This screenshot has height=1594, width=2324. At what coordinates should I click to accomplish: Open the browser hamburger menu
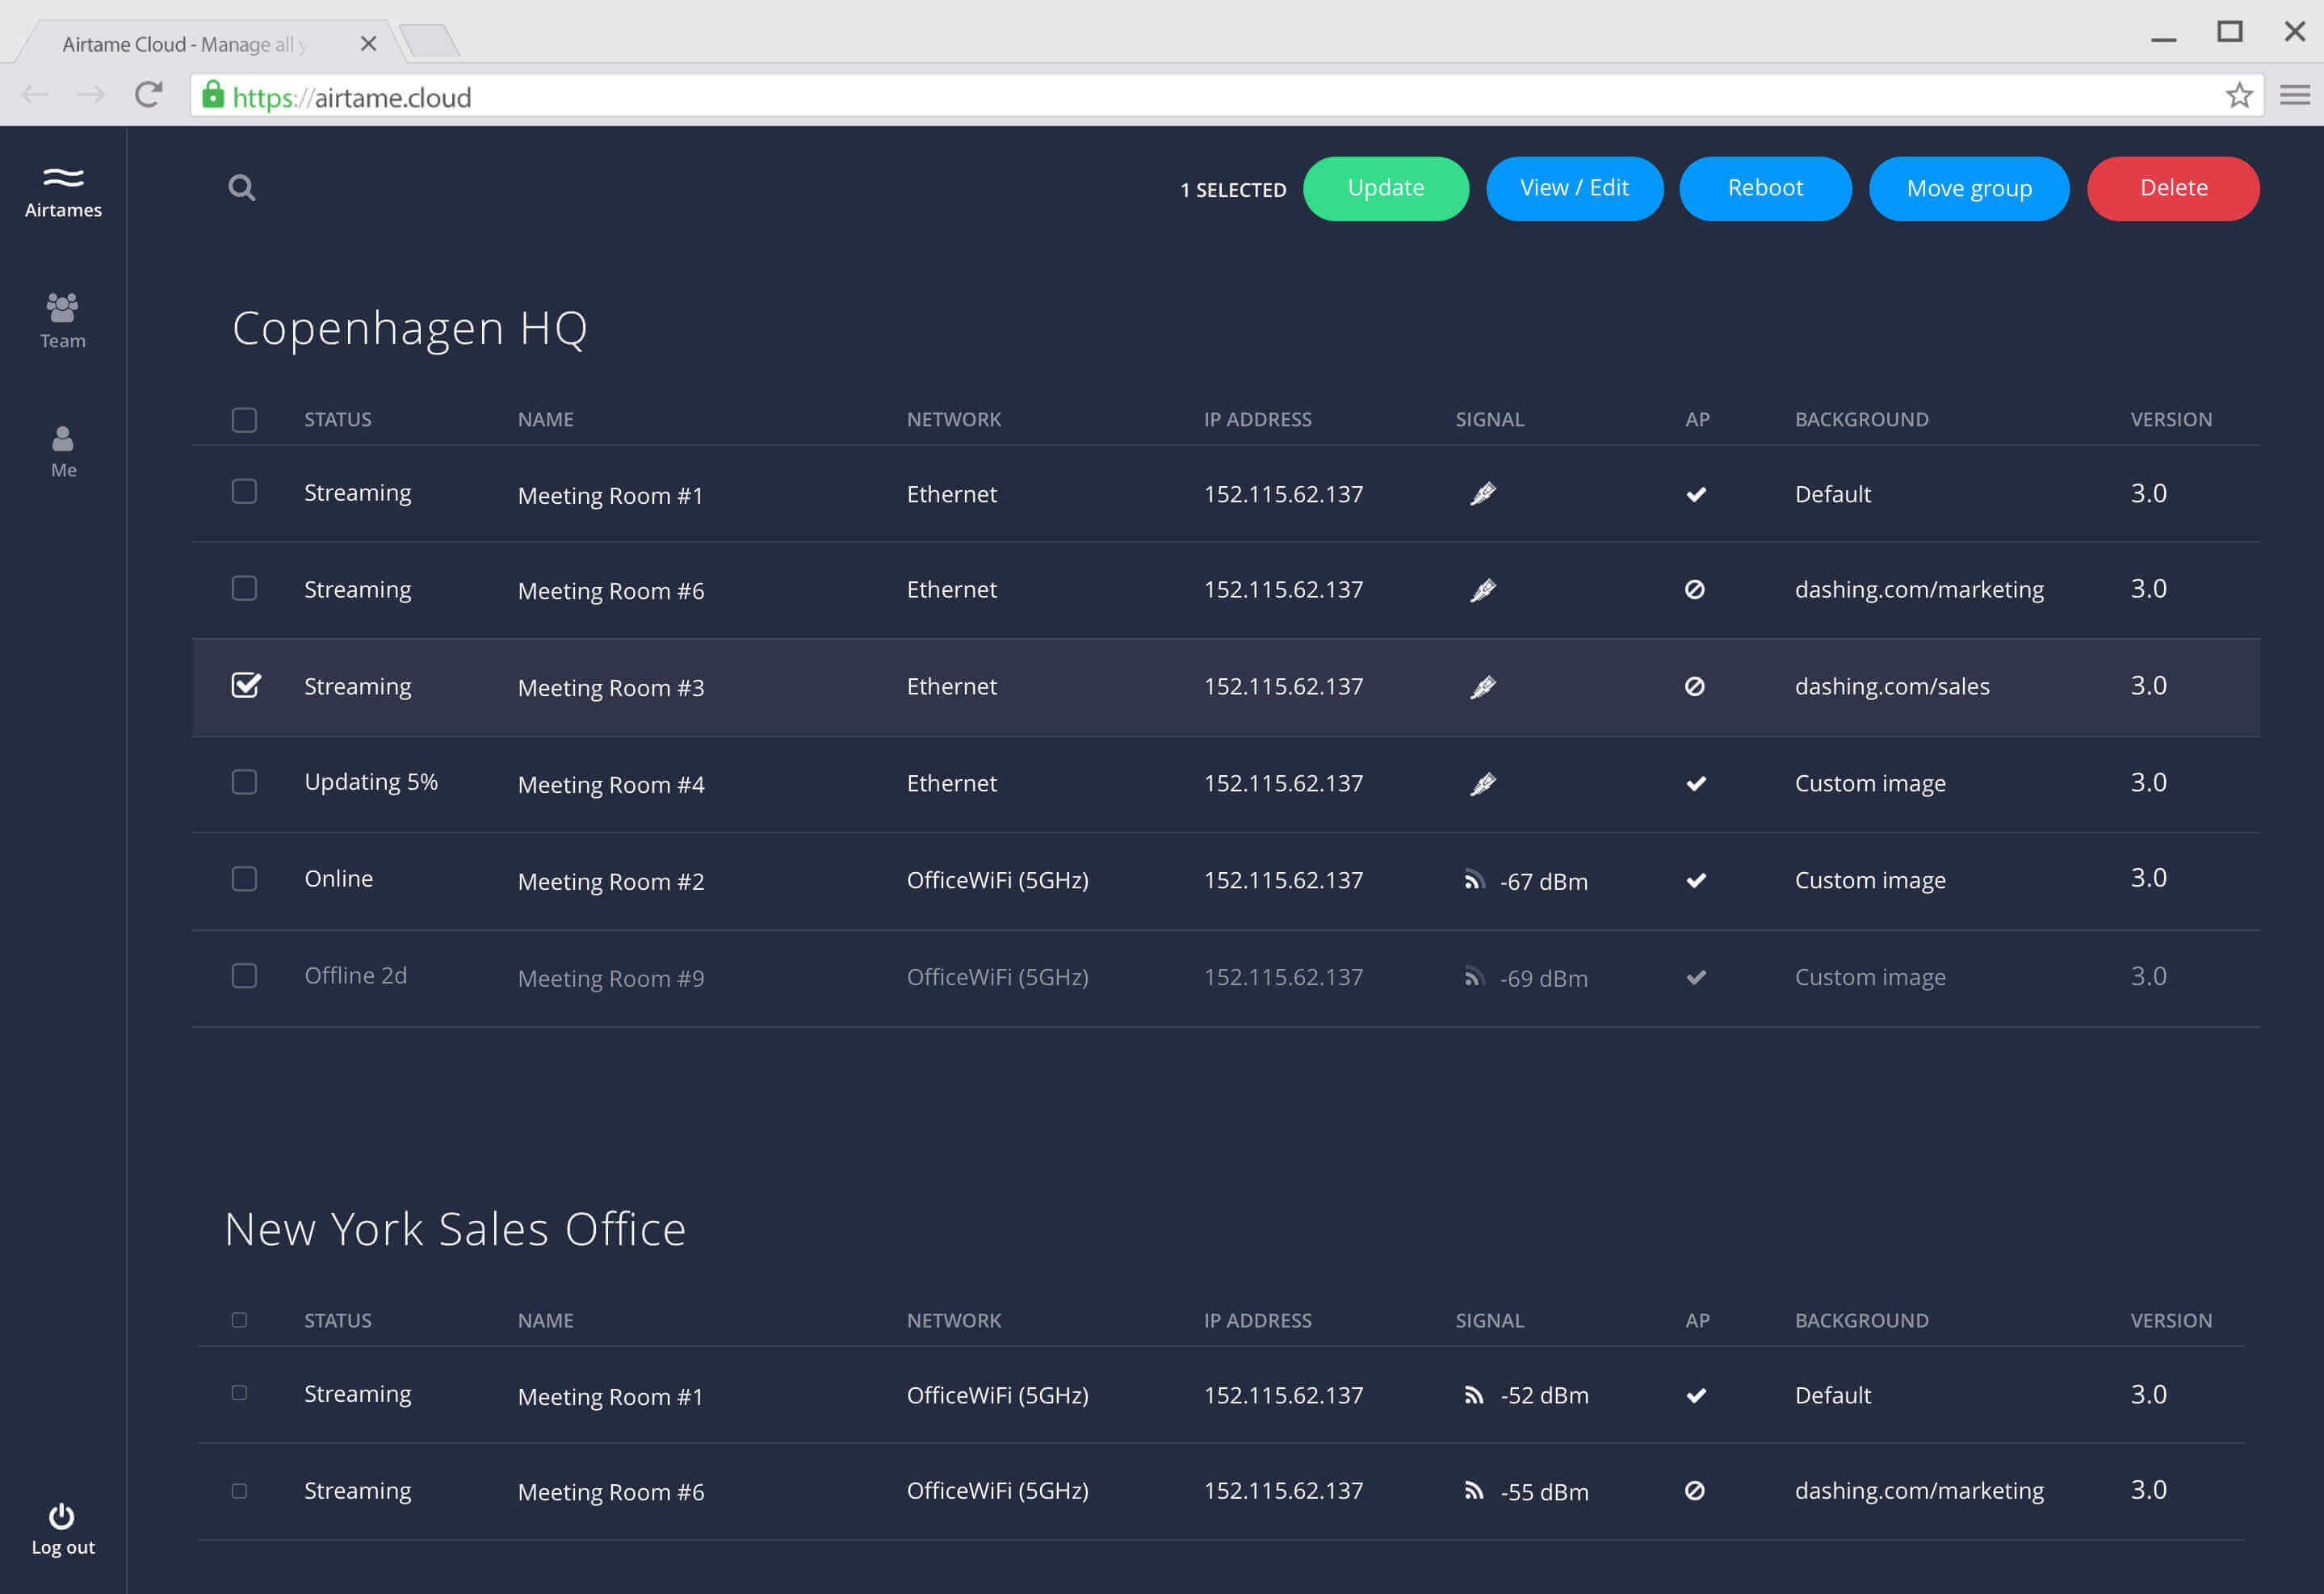pos(2294,95)
